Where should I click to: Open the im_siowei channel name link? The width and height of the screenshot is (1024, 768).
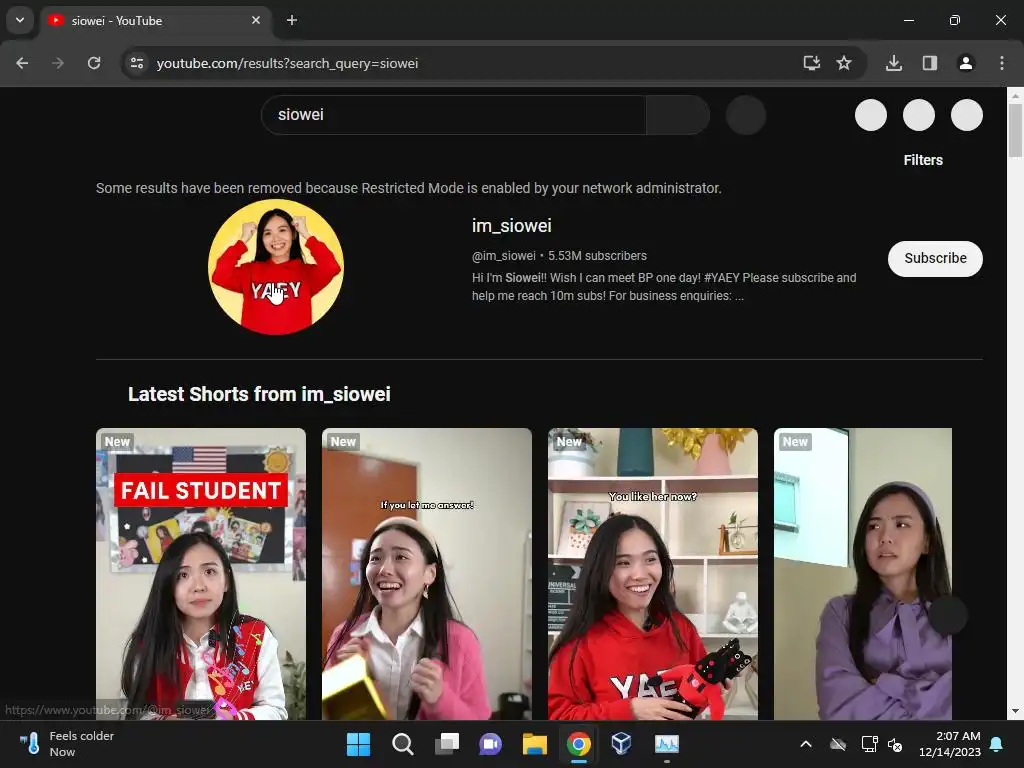[511, 226]
